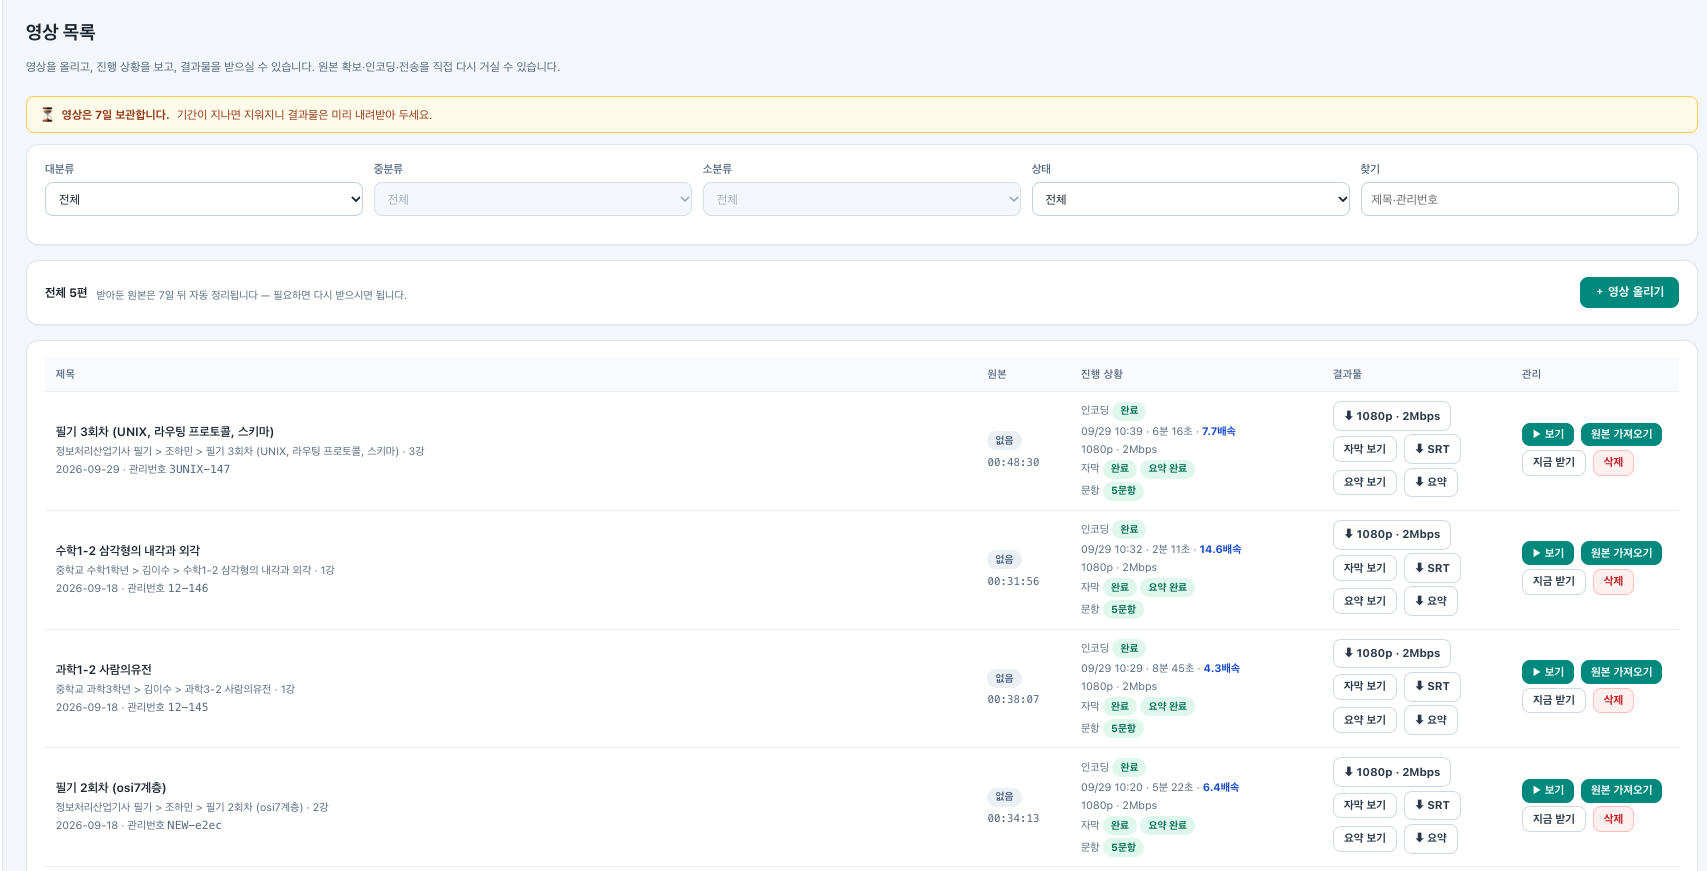The height and width of the screenshot is (871, 1707).
Task: Download 요약 for 필기 2회차 row
Action: pyautogui.click(x=1430, y=838)
